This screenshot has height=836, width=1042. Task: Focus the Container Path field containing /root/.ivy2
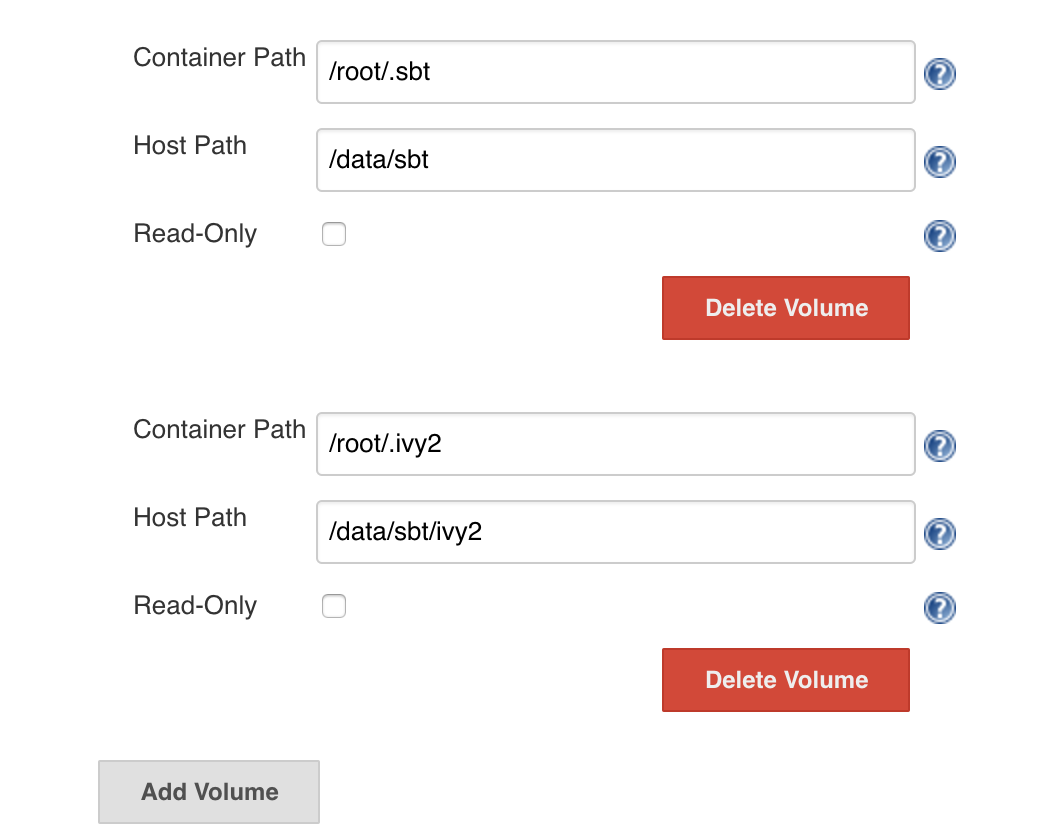coord(615,444)
